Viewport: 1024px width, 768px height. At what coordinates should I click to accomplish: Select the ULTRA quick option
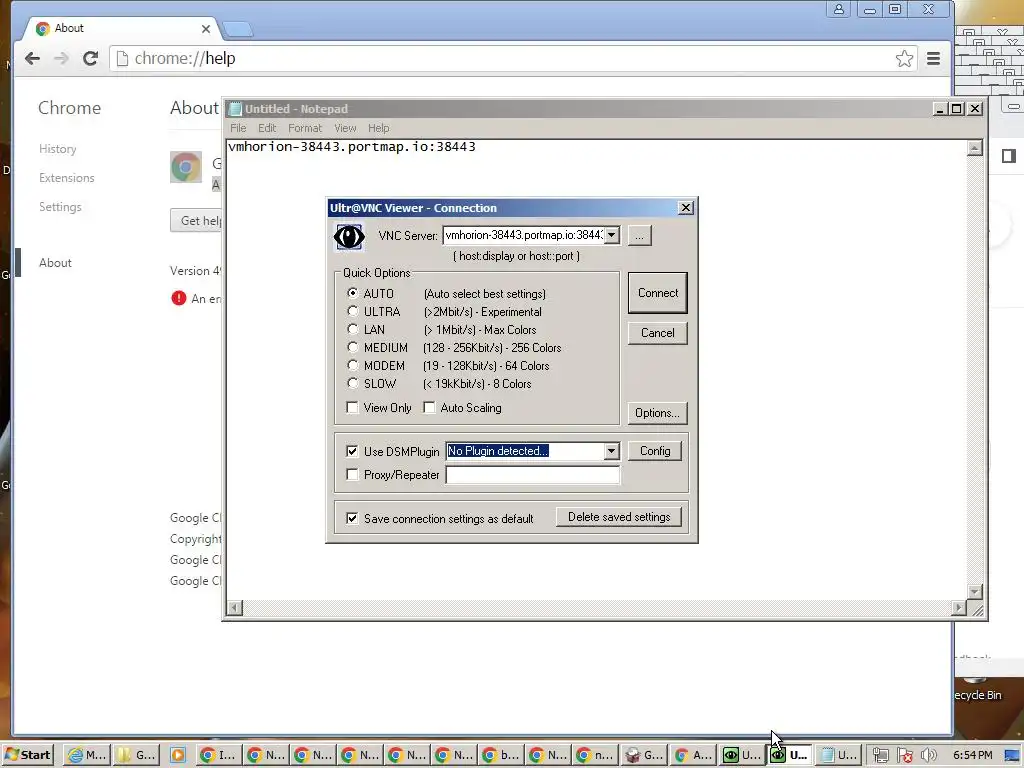point(353,312)
